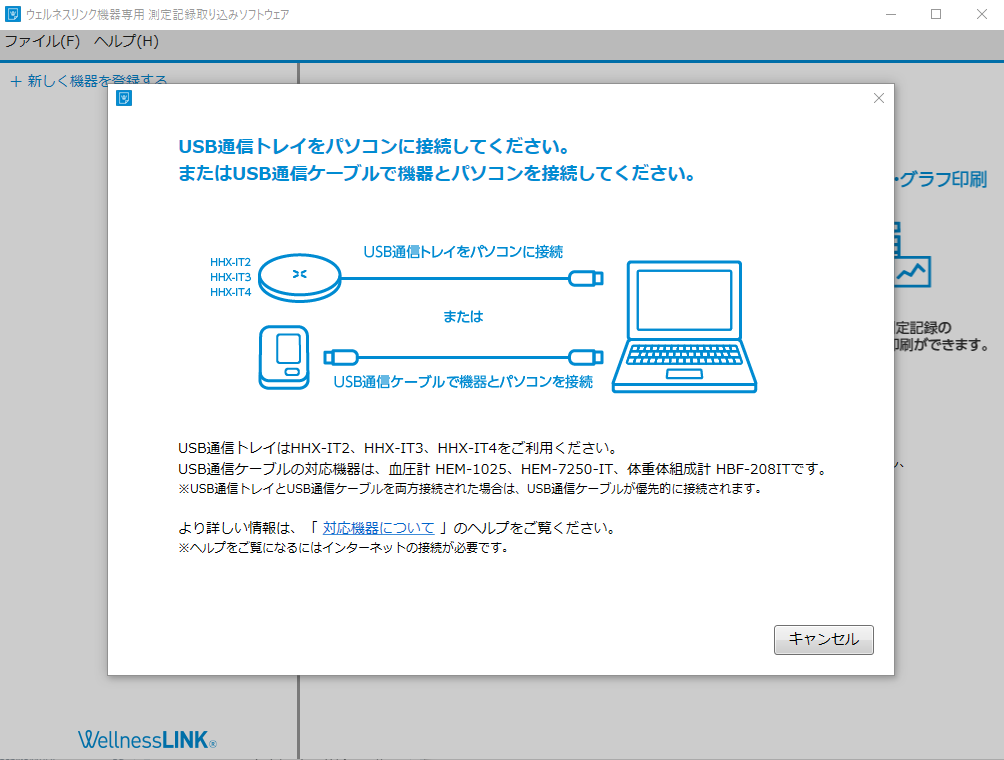The width and height of the screenshot is (1004, 760).
Task: Click the dialog's small app icon
Action: [x=124, y=98]
